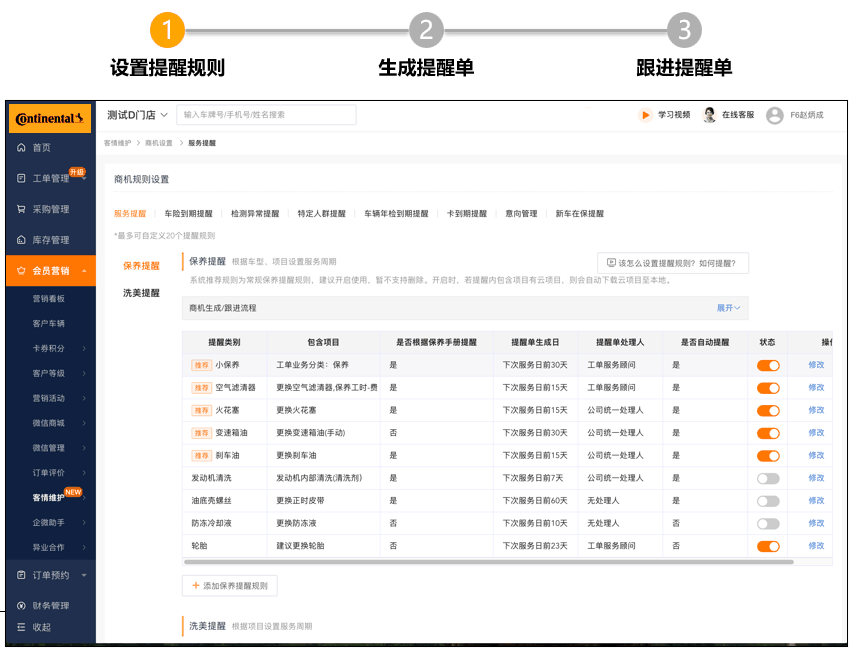
Task: Click the 财务管理 finance icon
Action: point(21,605)
